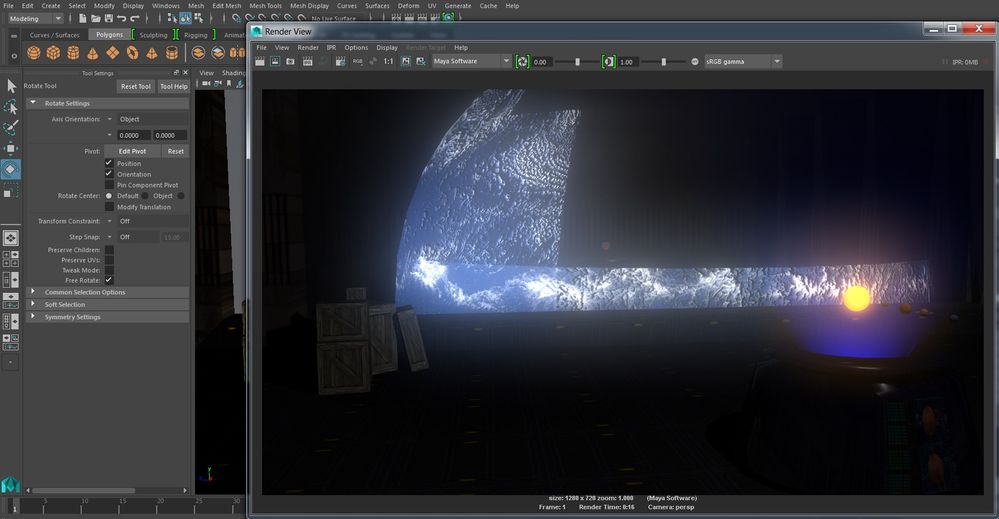Click the gamma value field 1.00
999x519 pixels.
(628, 62)
